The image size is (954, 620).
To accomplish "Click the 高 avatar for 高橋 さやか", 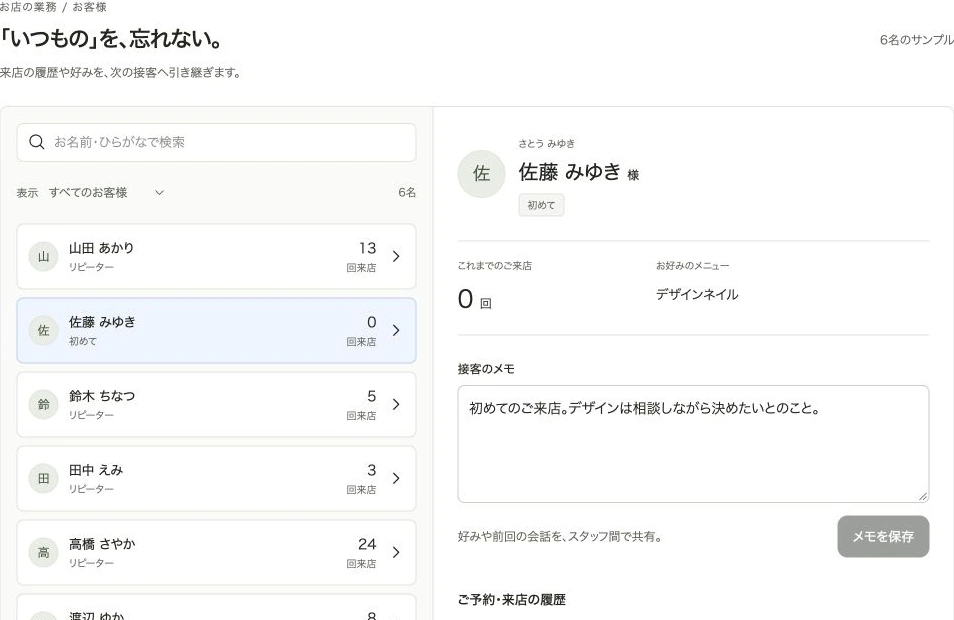I will click(43, 552).
